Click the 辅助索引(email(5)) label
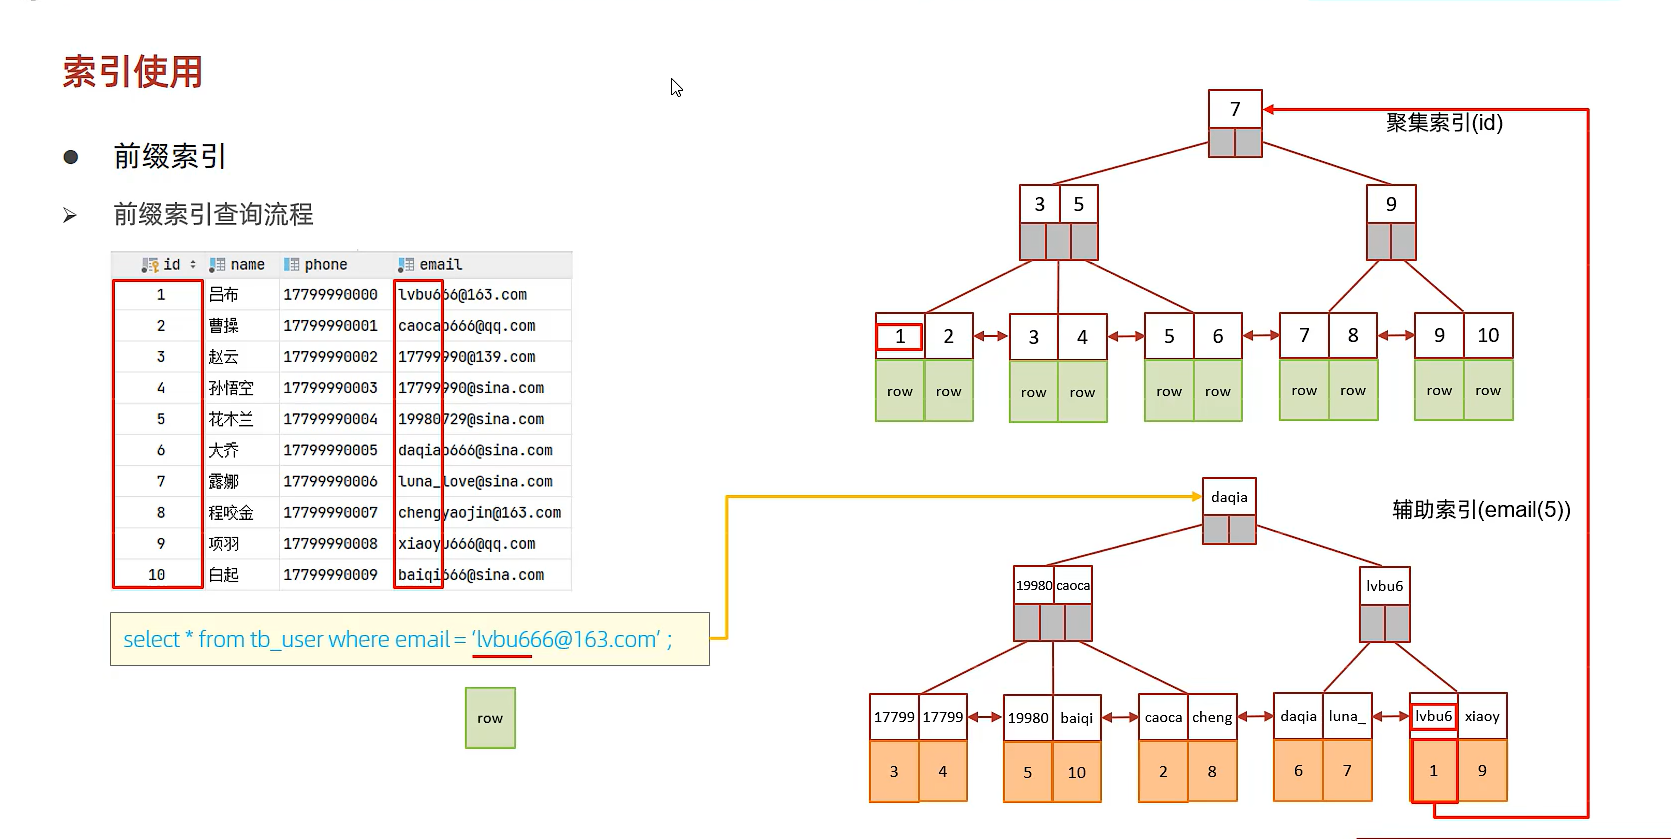1671x839 pixels. (x=1481, y=510)
